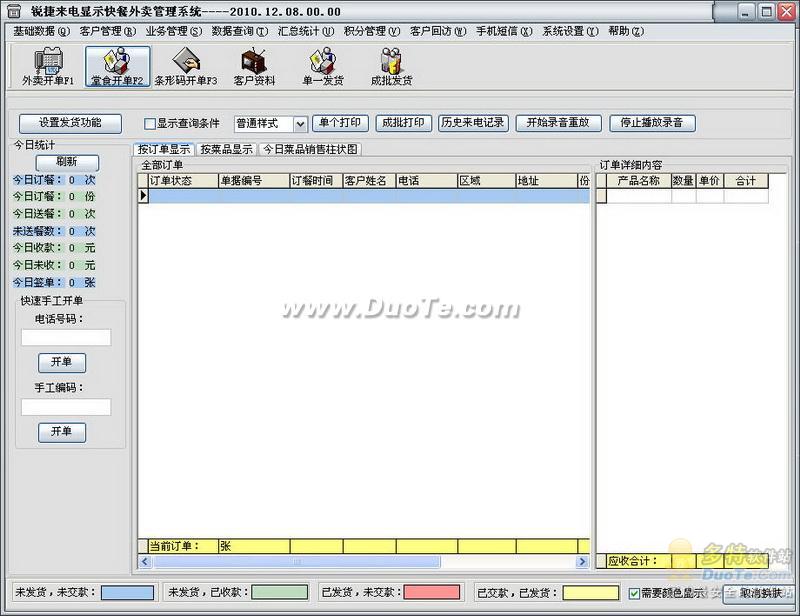Expand 普通样式 style dropdown

coord(301,124)
